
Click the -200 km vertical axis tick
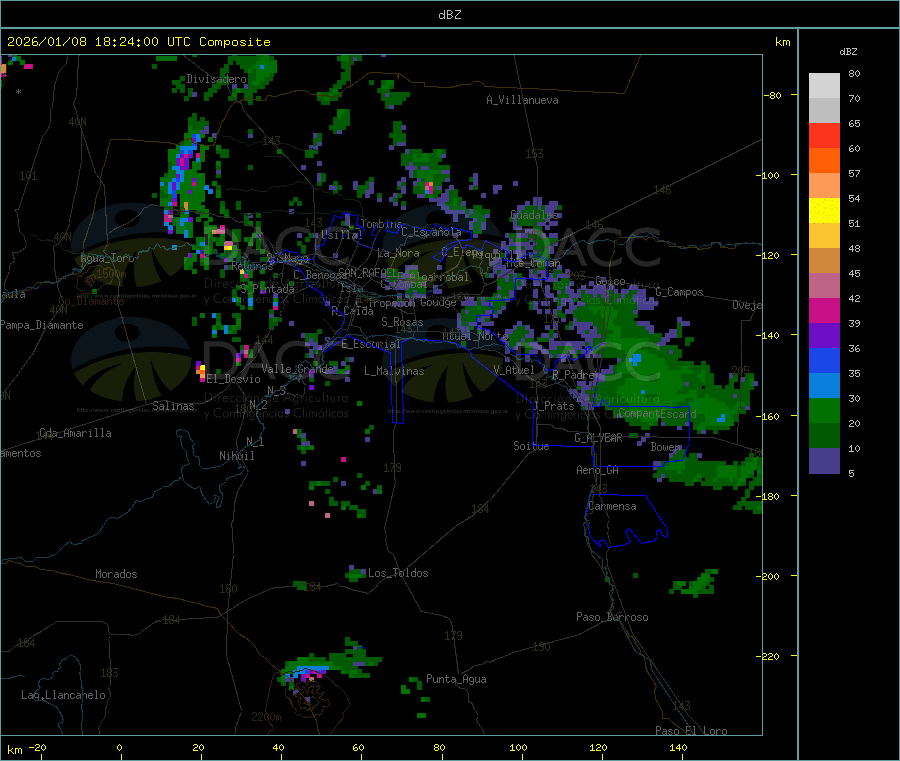[x=769, y=576]
